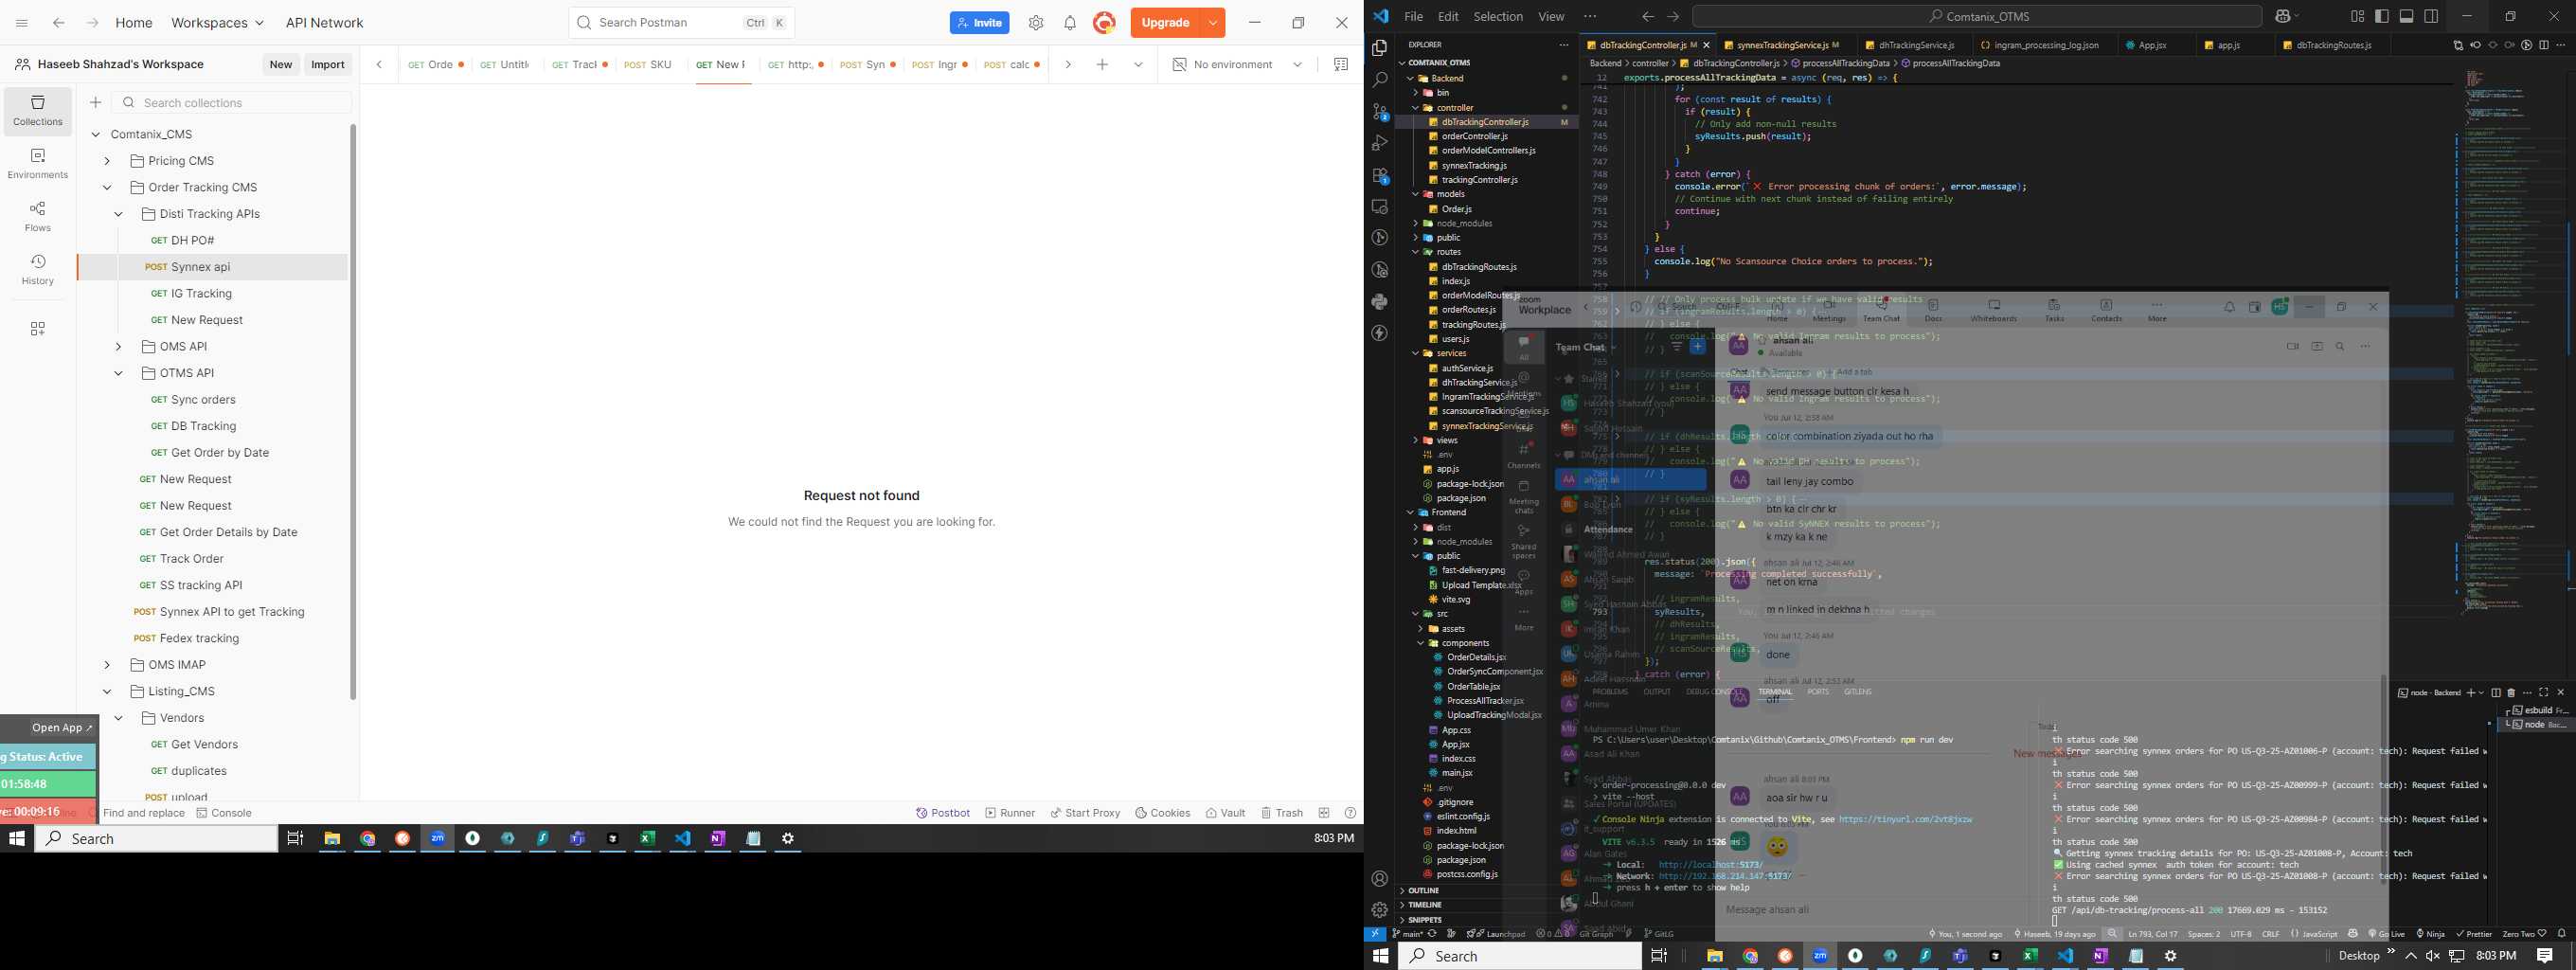Open the Vault in Postman footer
Viewport: 2576px width, 970px height.
pyautogui.click(x=1225, y=813)
